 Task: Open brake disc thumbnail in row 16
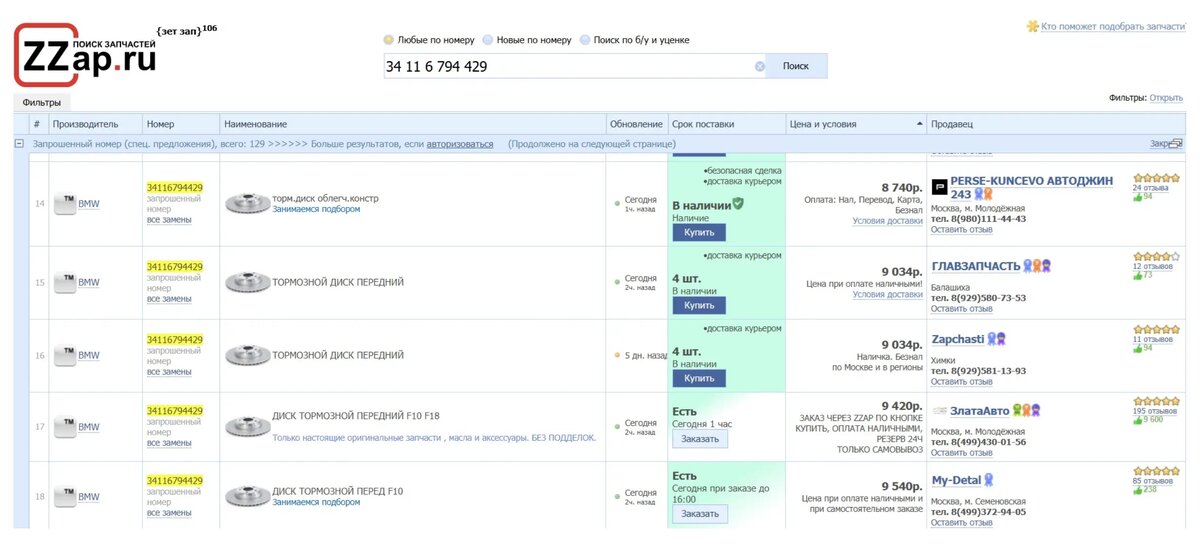click(247, 355)
